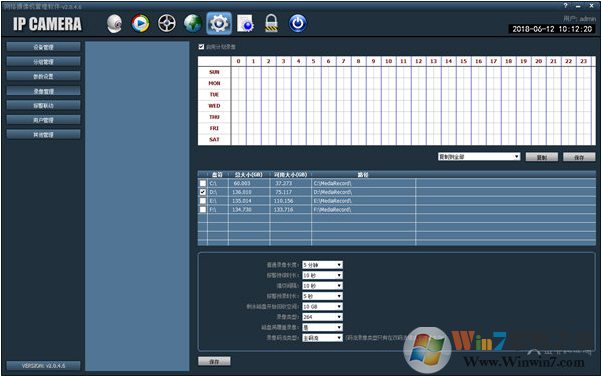601x376 pixels.
Task: Click the hour 17 column header
Action: click(494, 61)
